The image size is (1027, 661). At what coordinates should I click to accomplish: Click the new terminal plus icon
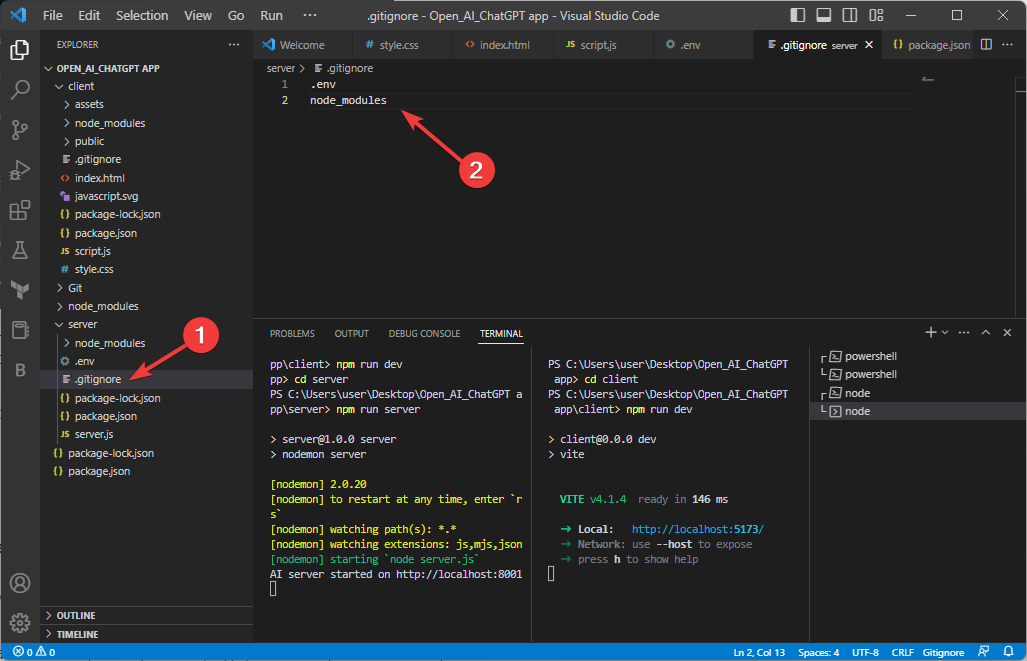930,333
